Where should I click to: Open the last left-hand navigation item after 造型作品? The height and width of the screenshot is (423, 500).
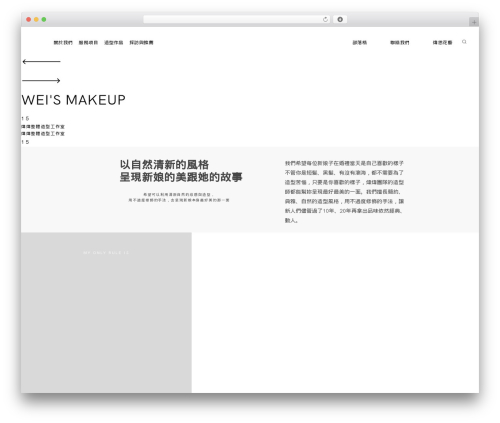click(141, 42)
